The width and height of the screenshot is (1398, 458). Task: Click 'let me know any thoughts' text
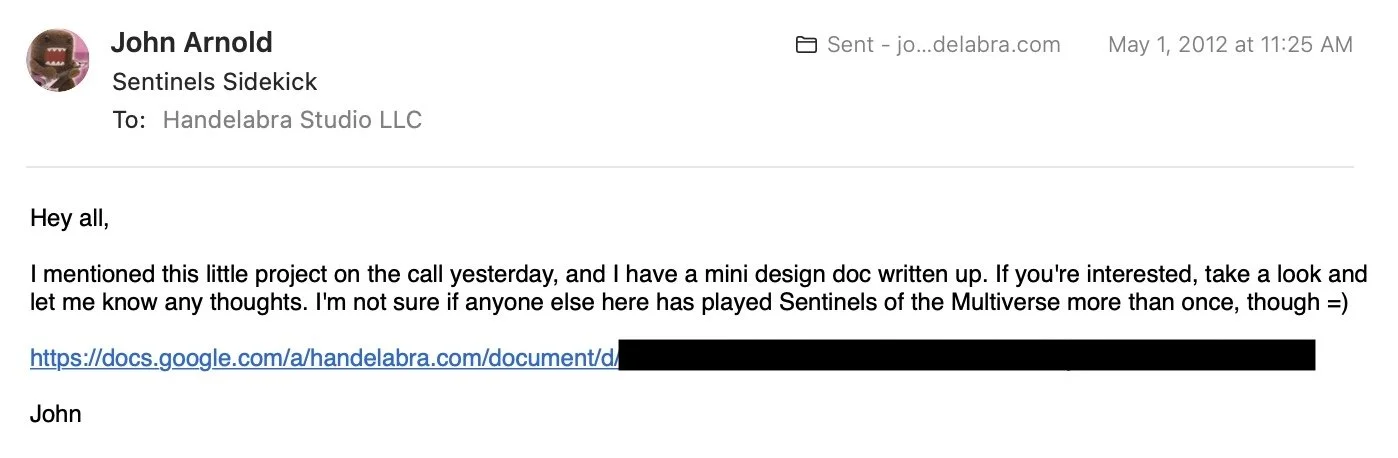click(141, 304)
